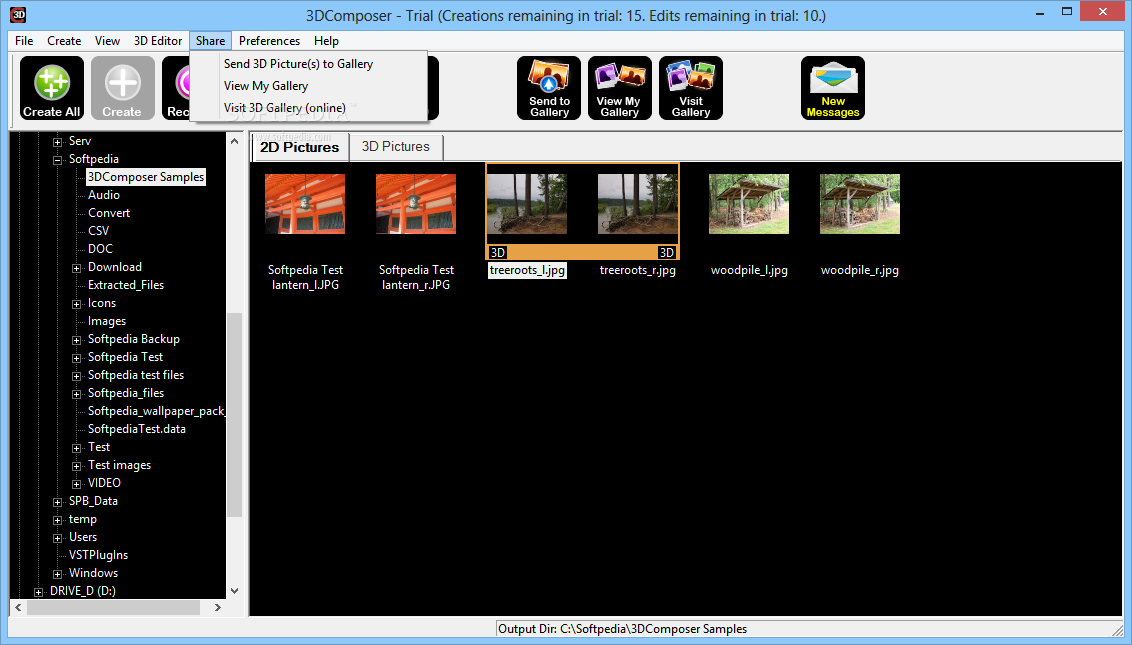Expand the Windows folder node
This screenshot has width=1132, height=645.
coord(57,574)
